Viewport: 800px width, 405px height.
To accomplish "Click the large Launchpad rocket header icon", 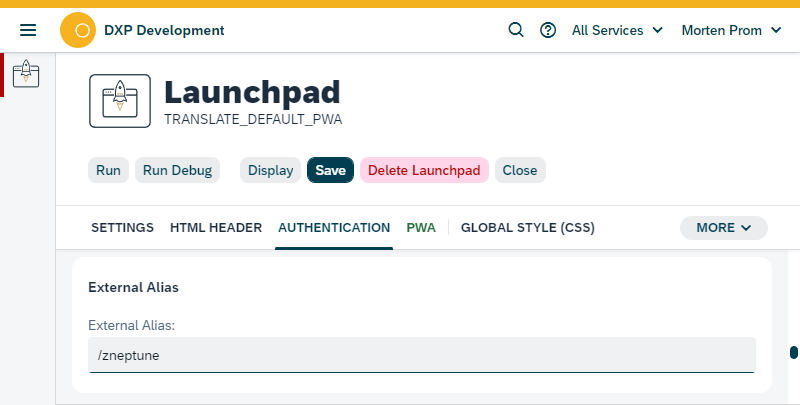I will 120,101.
